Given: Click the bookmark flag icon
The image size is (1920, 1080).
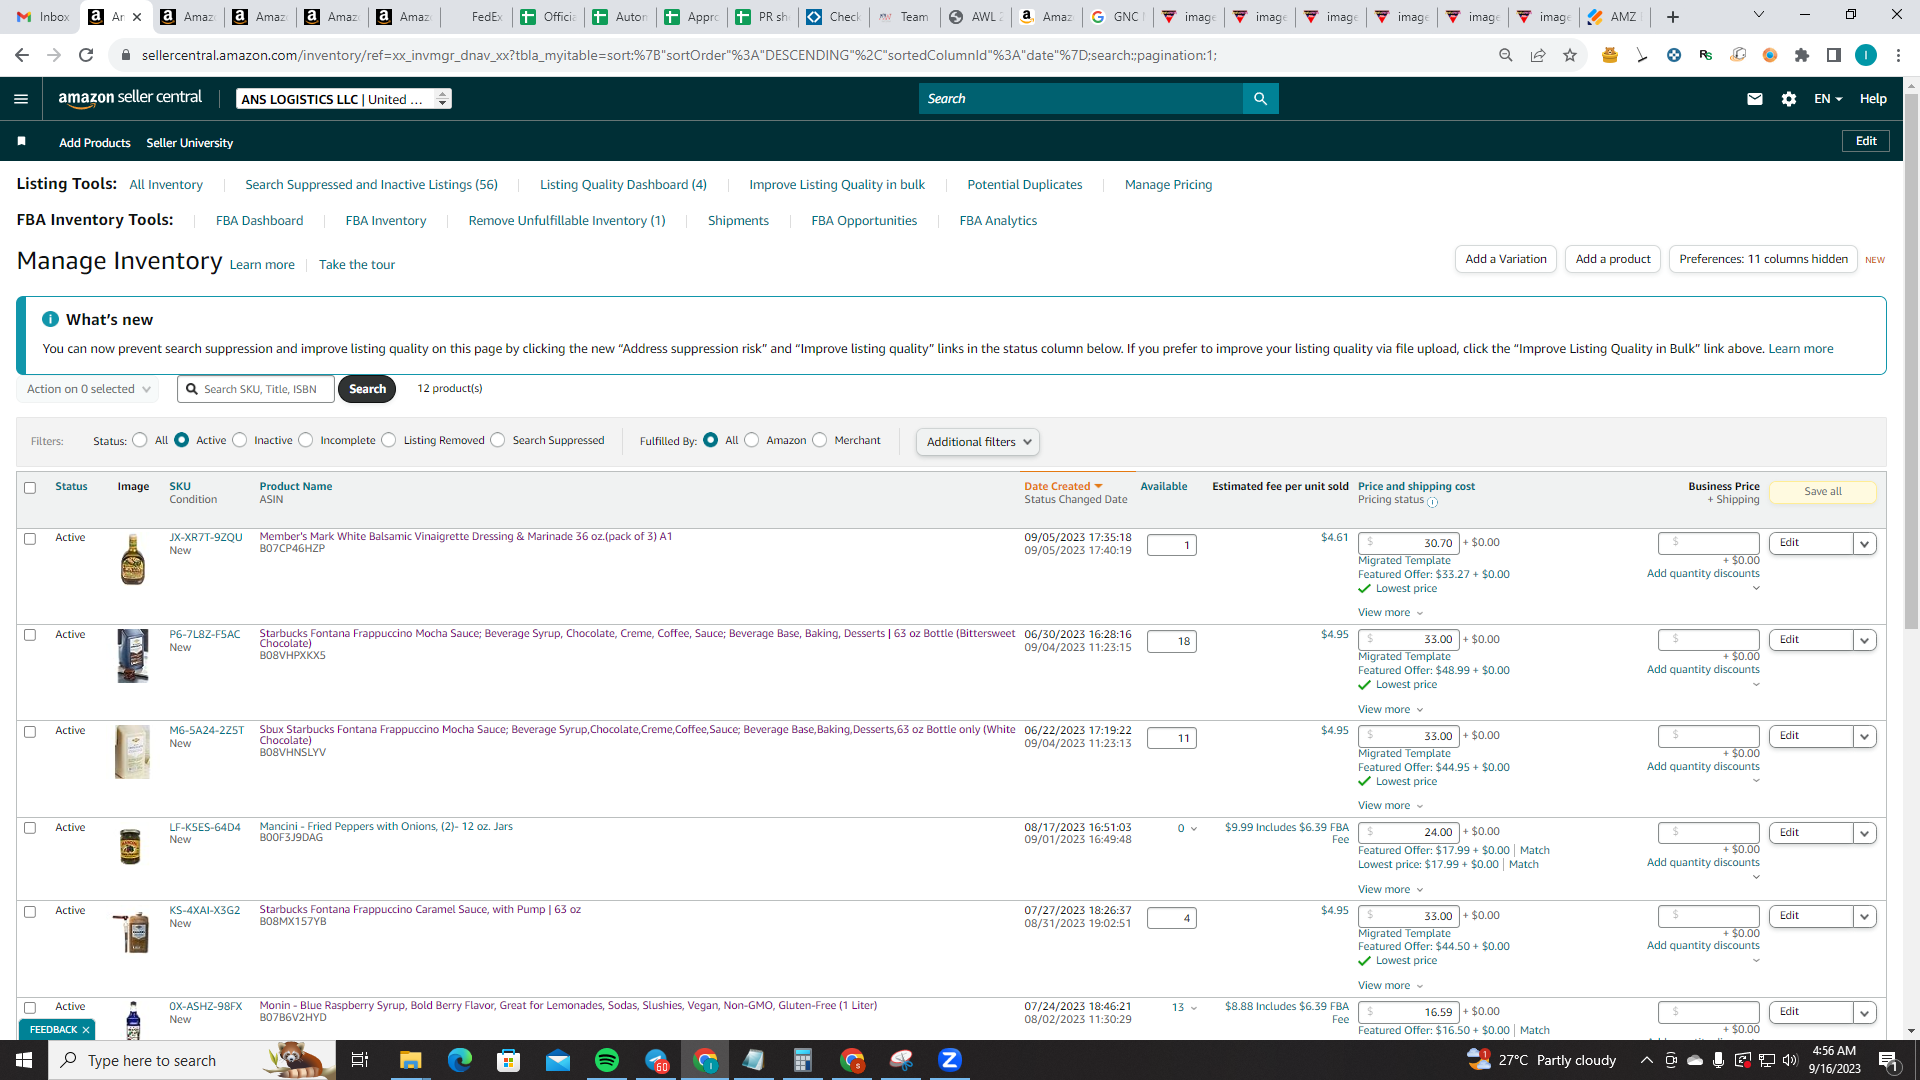Looking at the screenshot, I should 21,142.
